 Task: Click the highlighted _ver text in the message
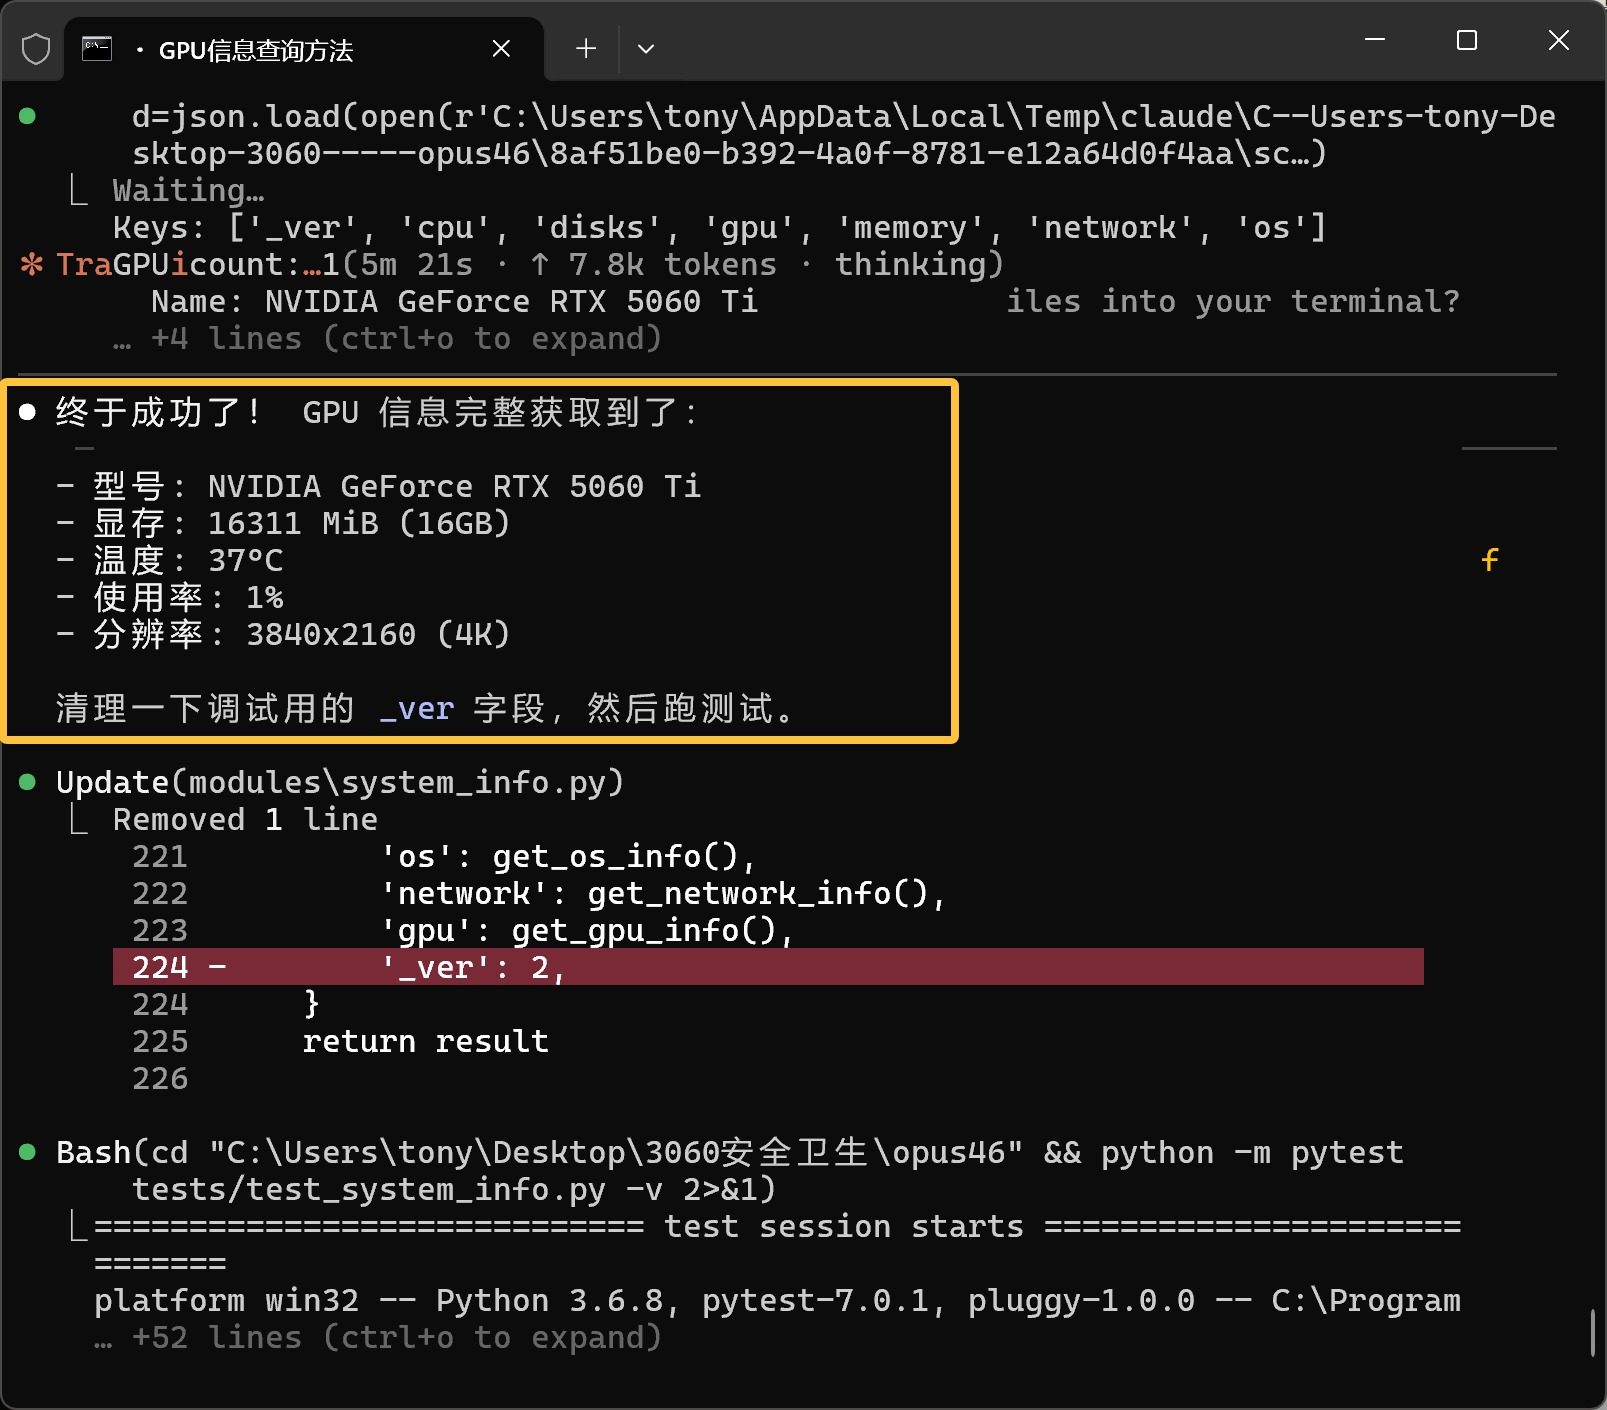pyautogui.click(x=417, y=709)
